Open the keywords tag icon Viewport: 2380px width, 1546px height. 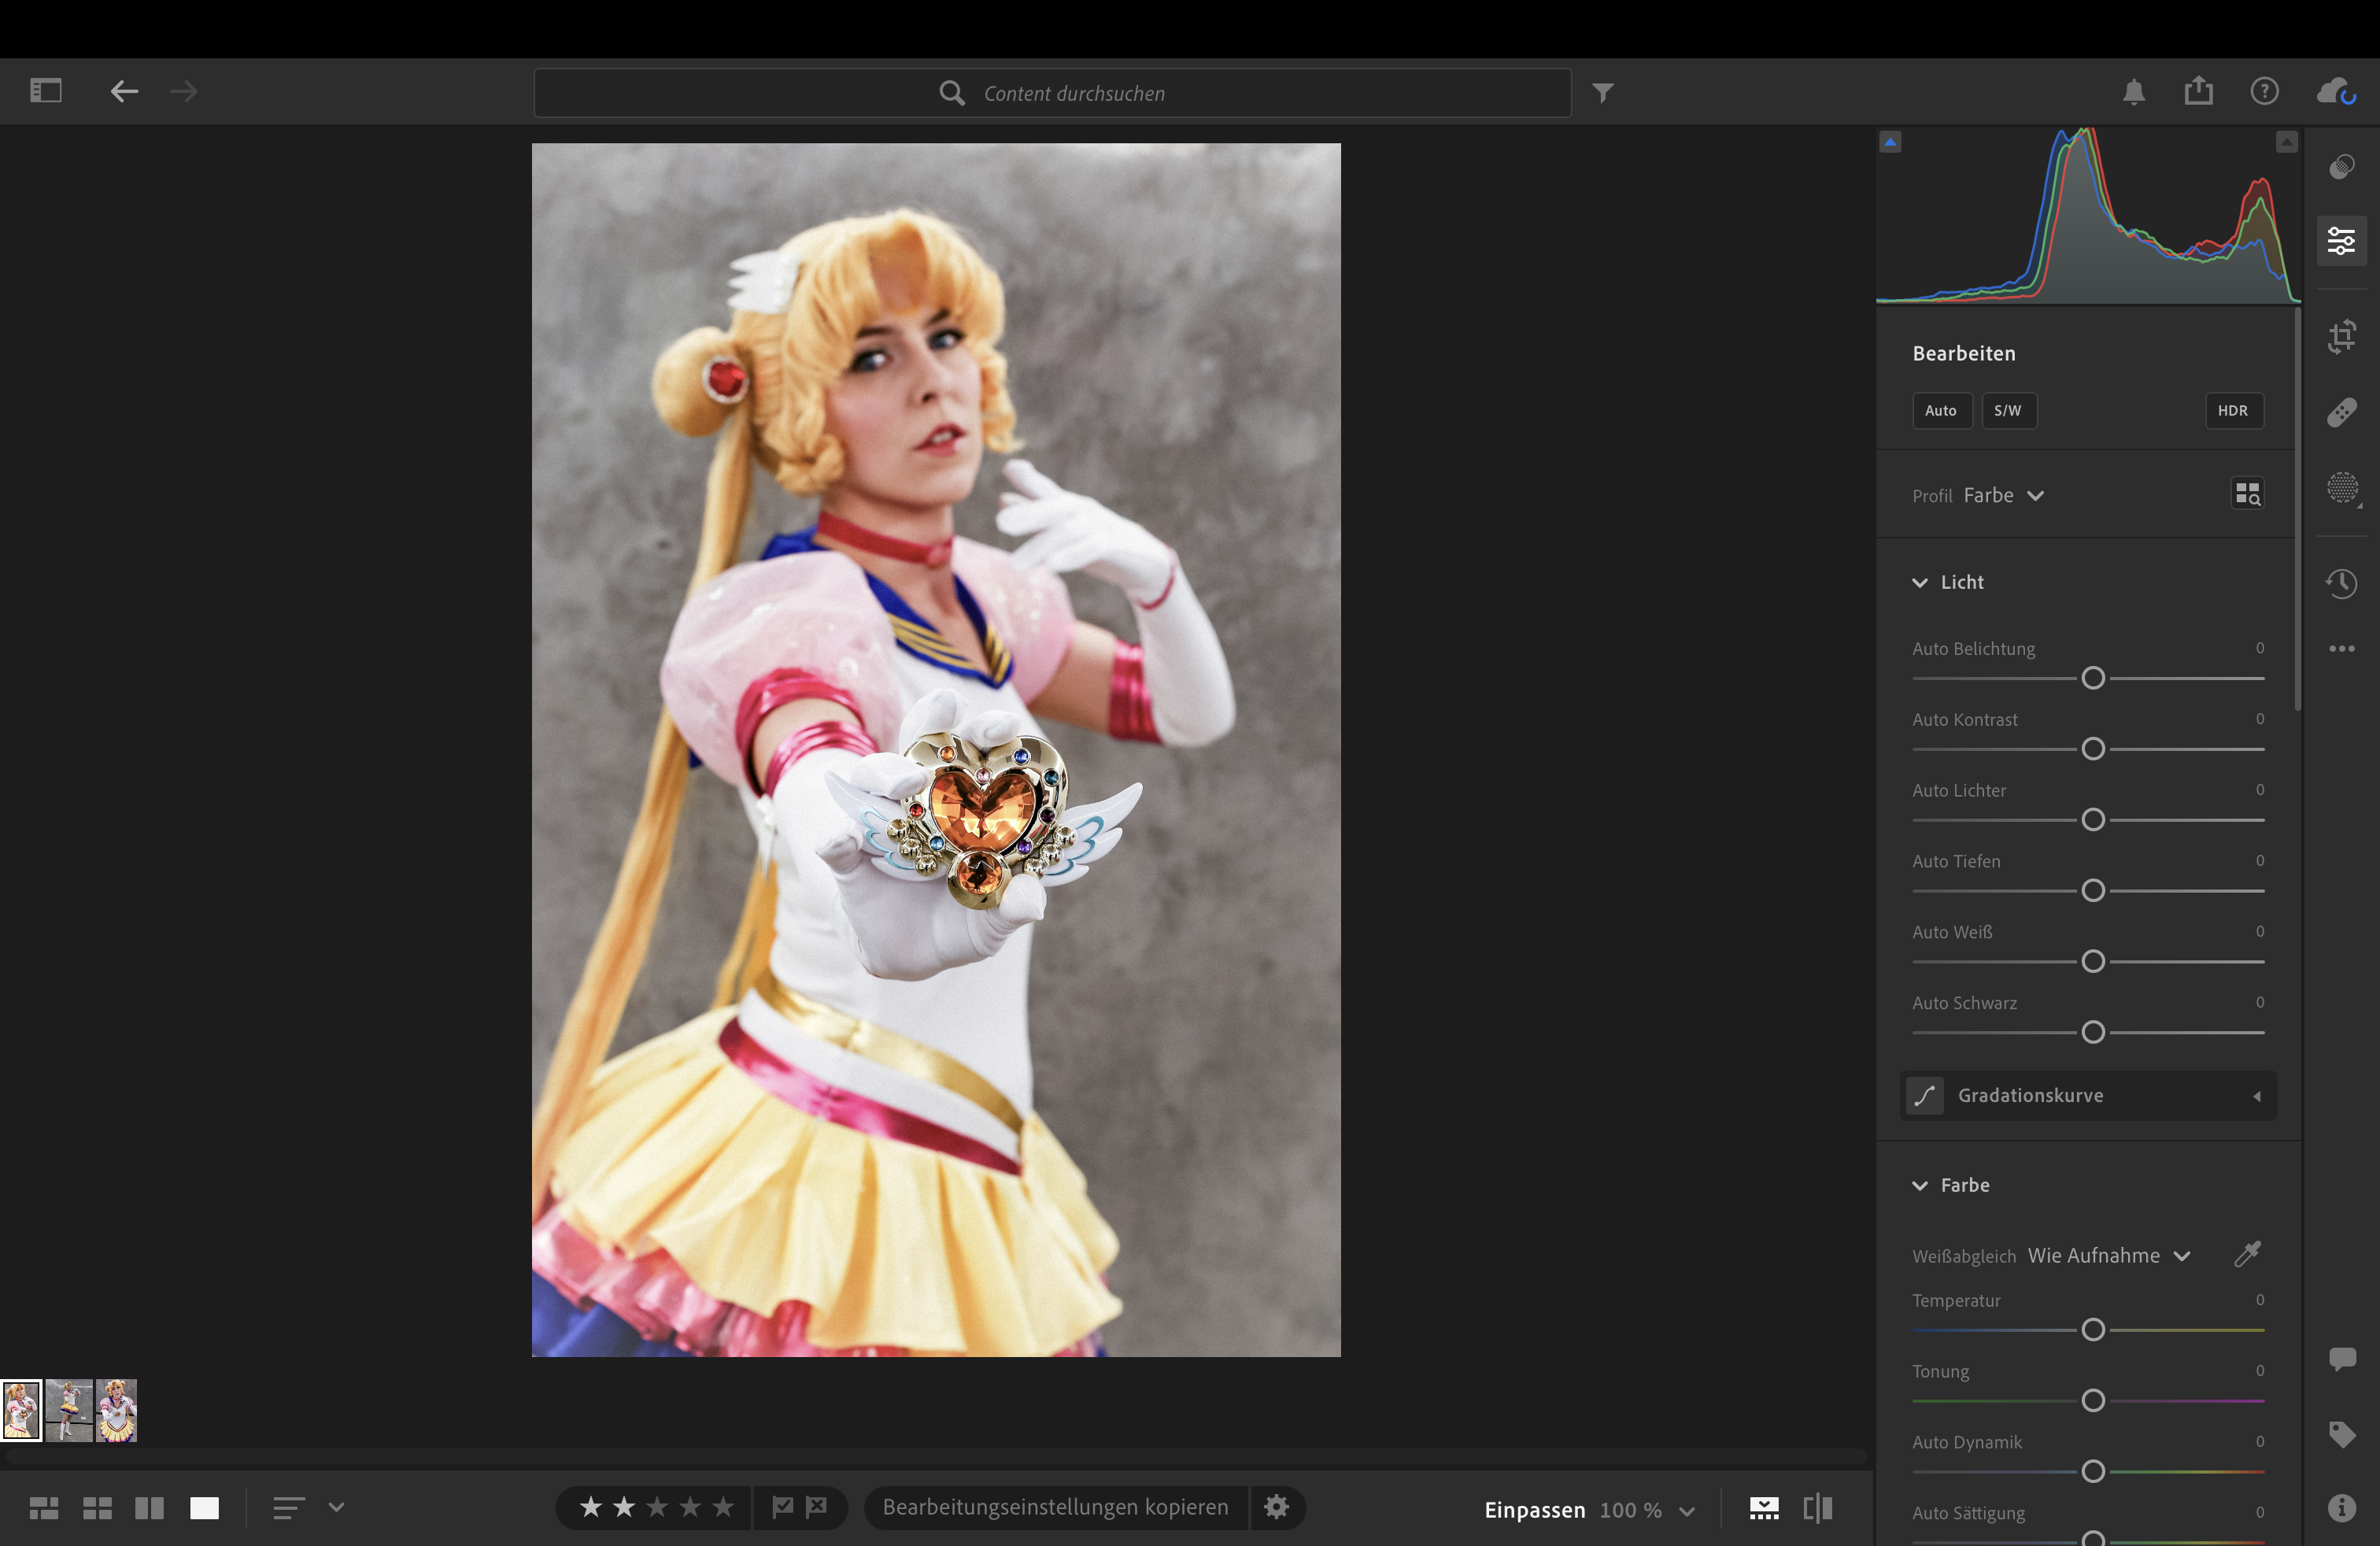tap(2342, 1434)
